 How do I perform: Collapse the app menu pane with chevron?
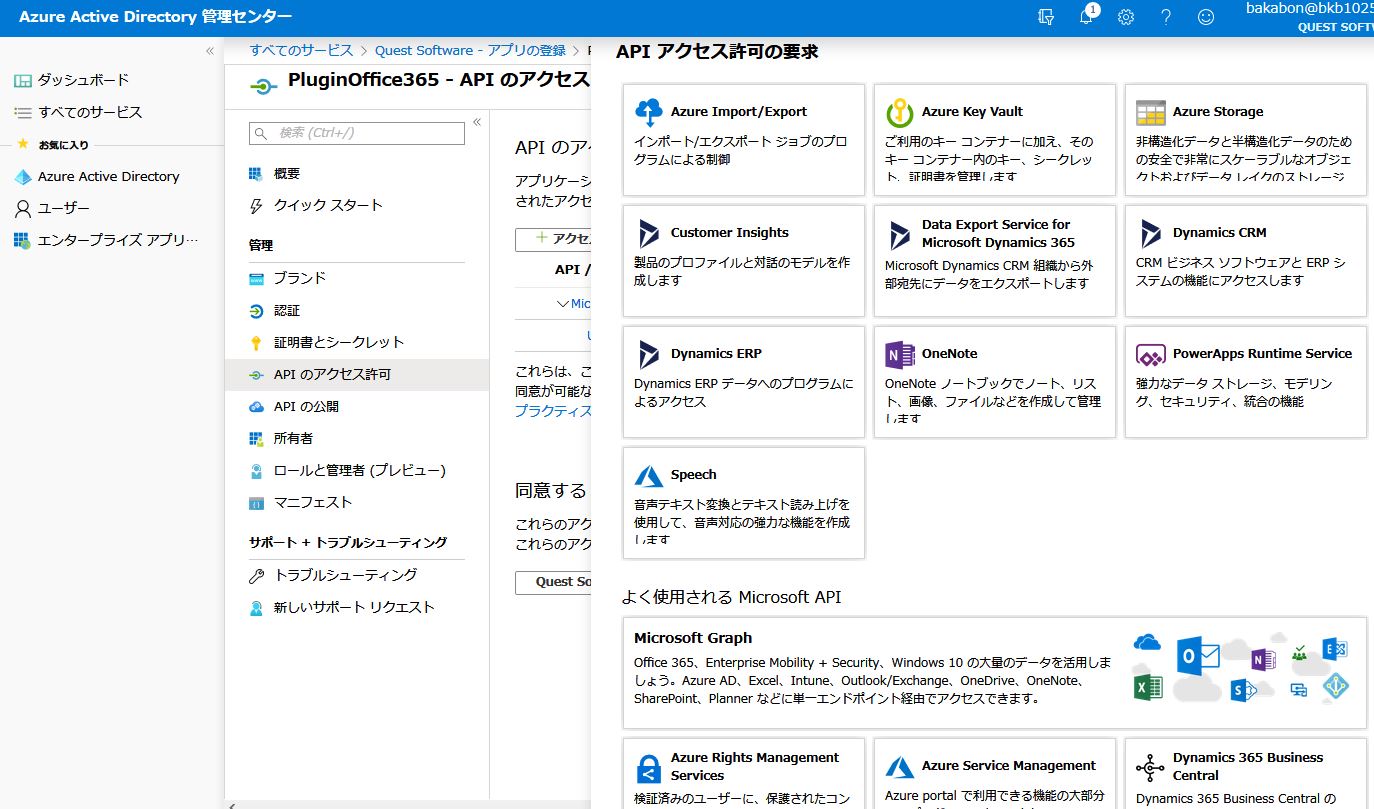(x=477, y=122)
